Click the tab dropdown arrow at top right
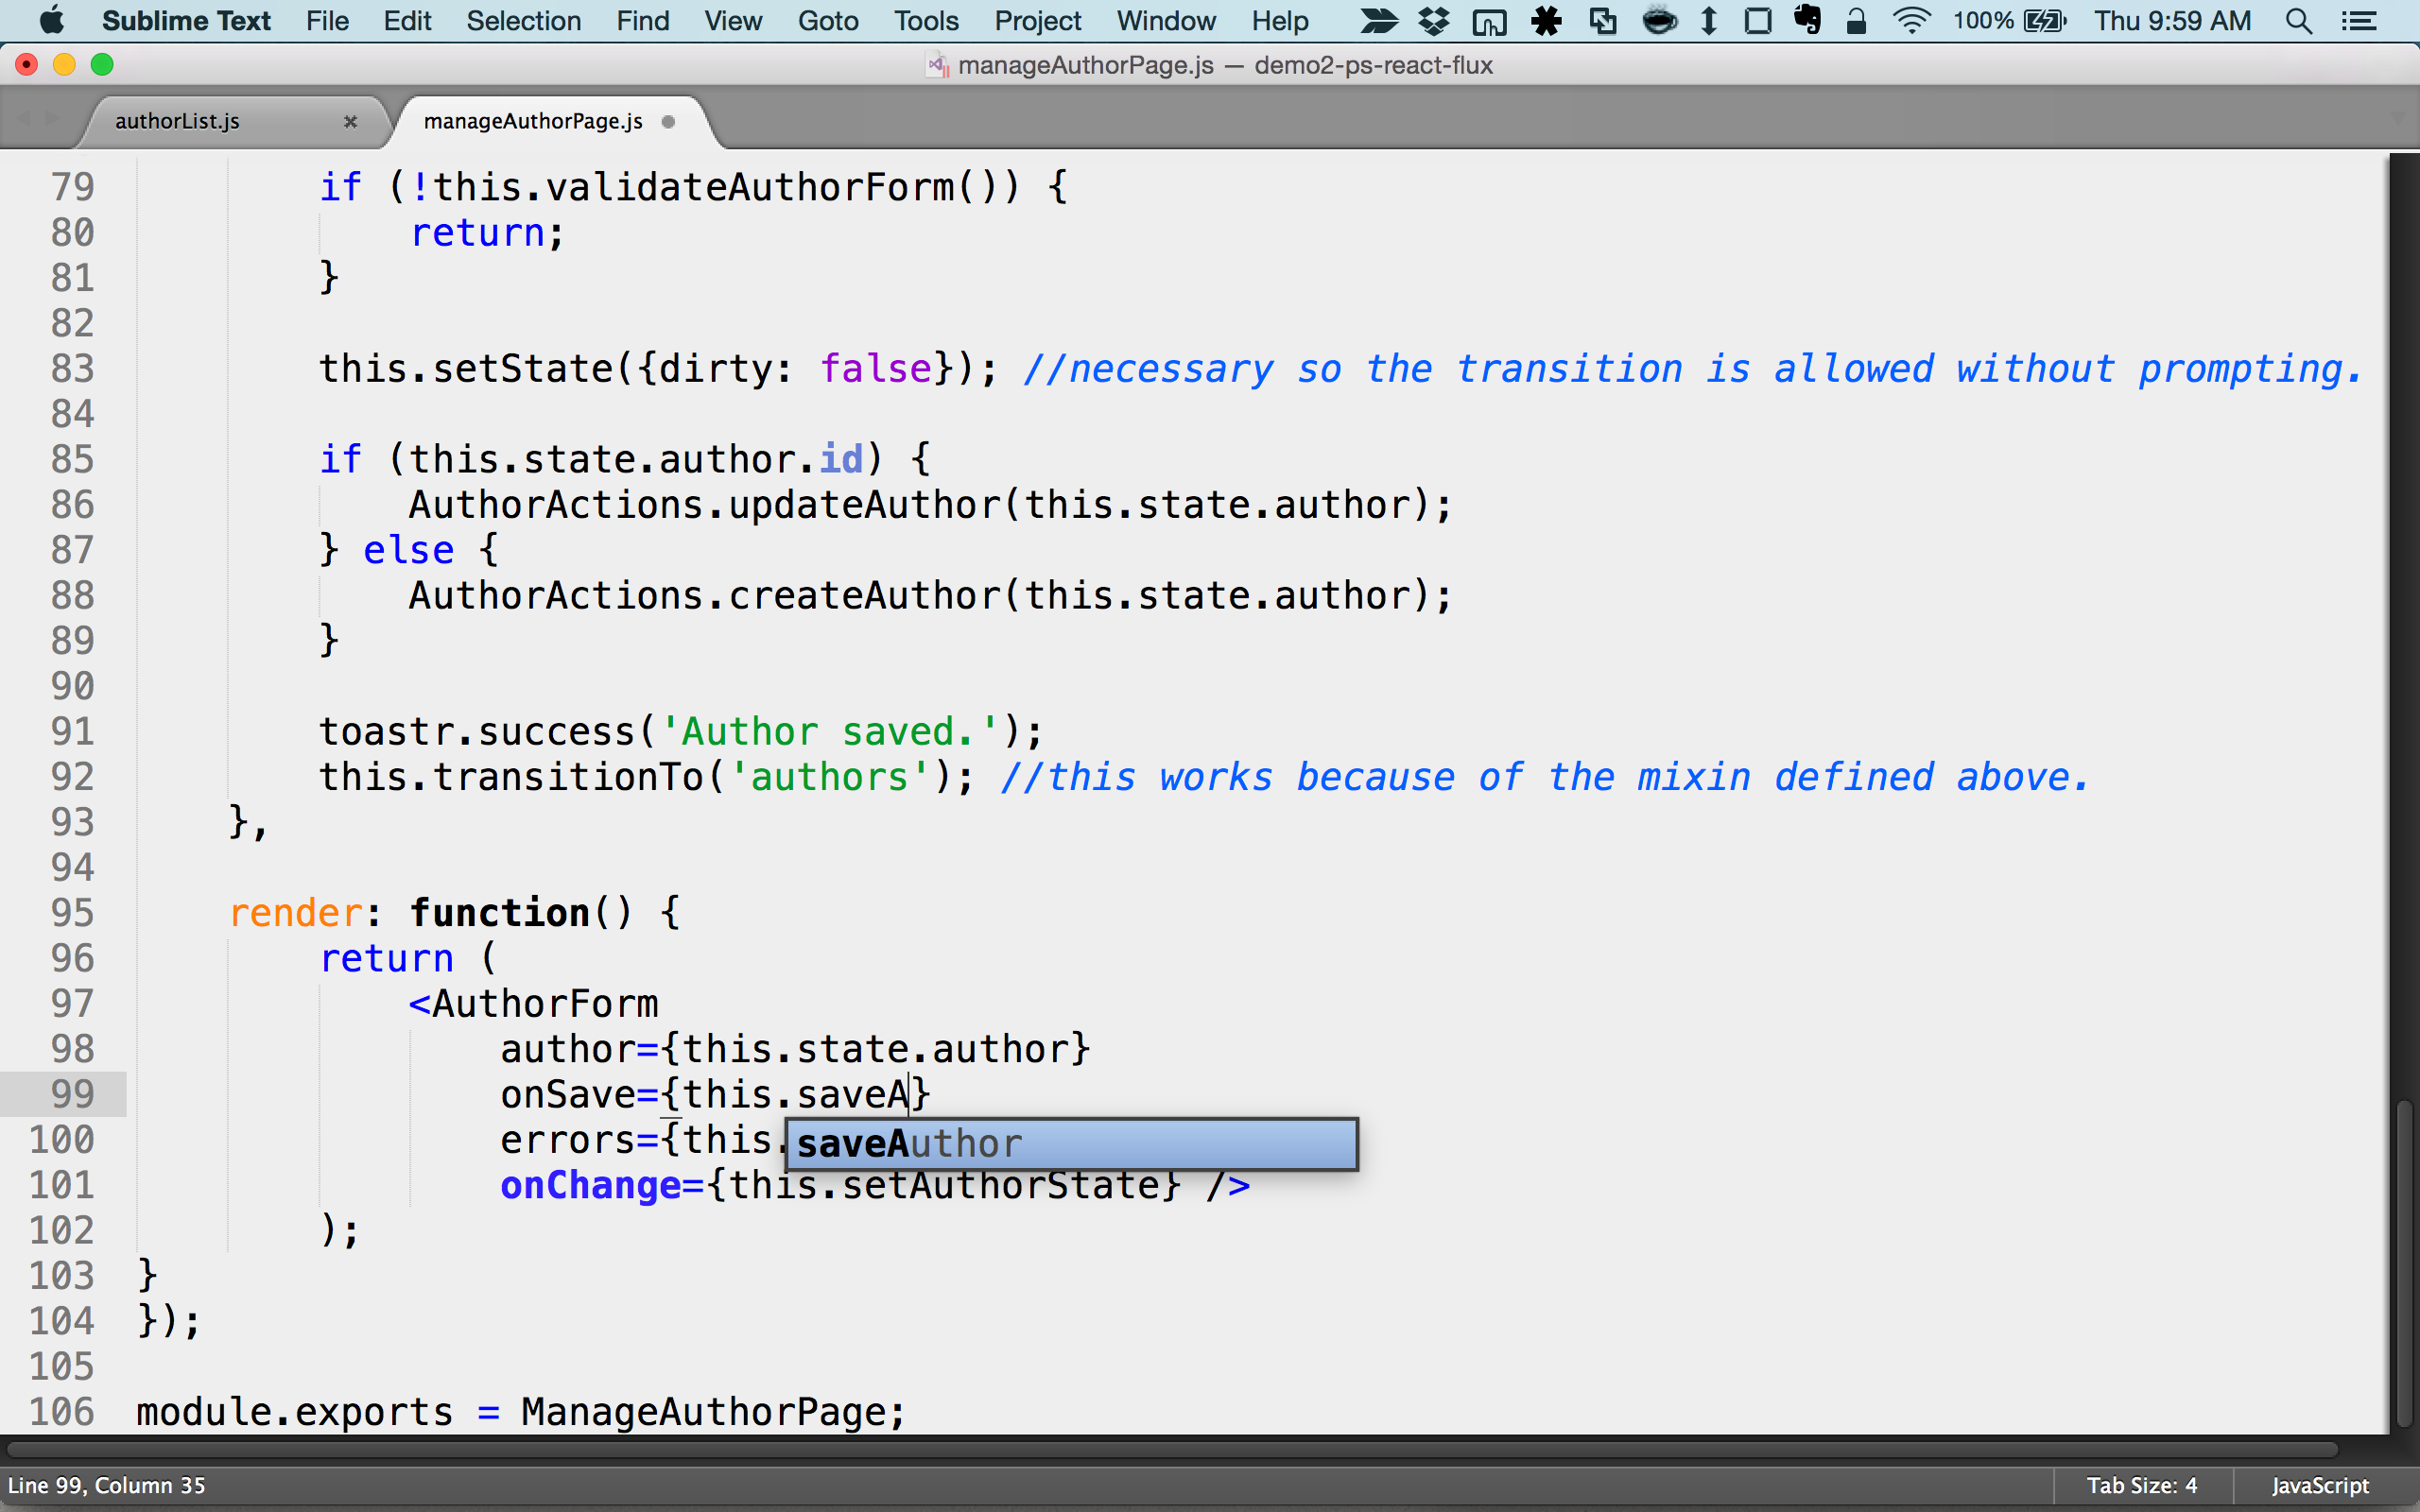Viewport: 2420px width, 1512px height. click(2399, 119)
